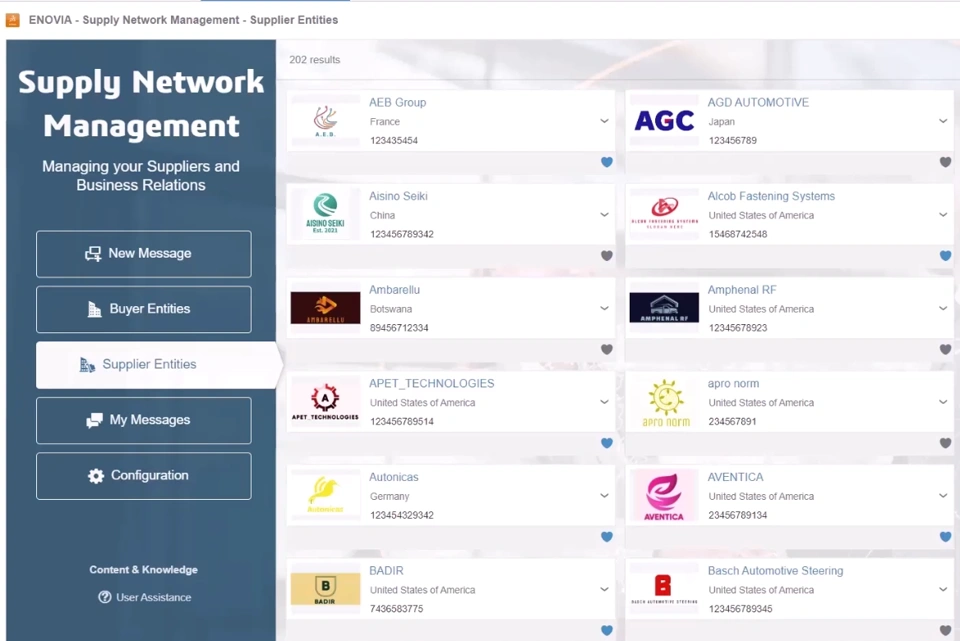Image resolution: width=960 pixels, height=641 pixels.
Task: Expand the Aisino Seiki card chevron
Action: click(x=604, y=215)
